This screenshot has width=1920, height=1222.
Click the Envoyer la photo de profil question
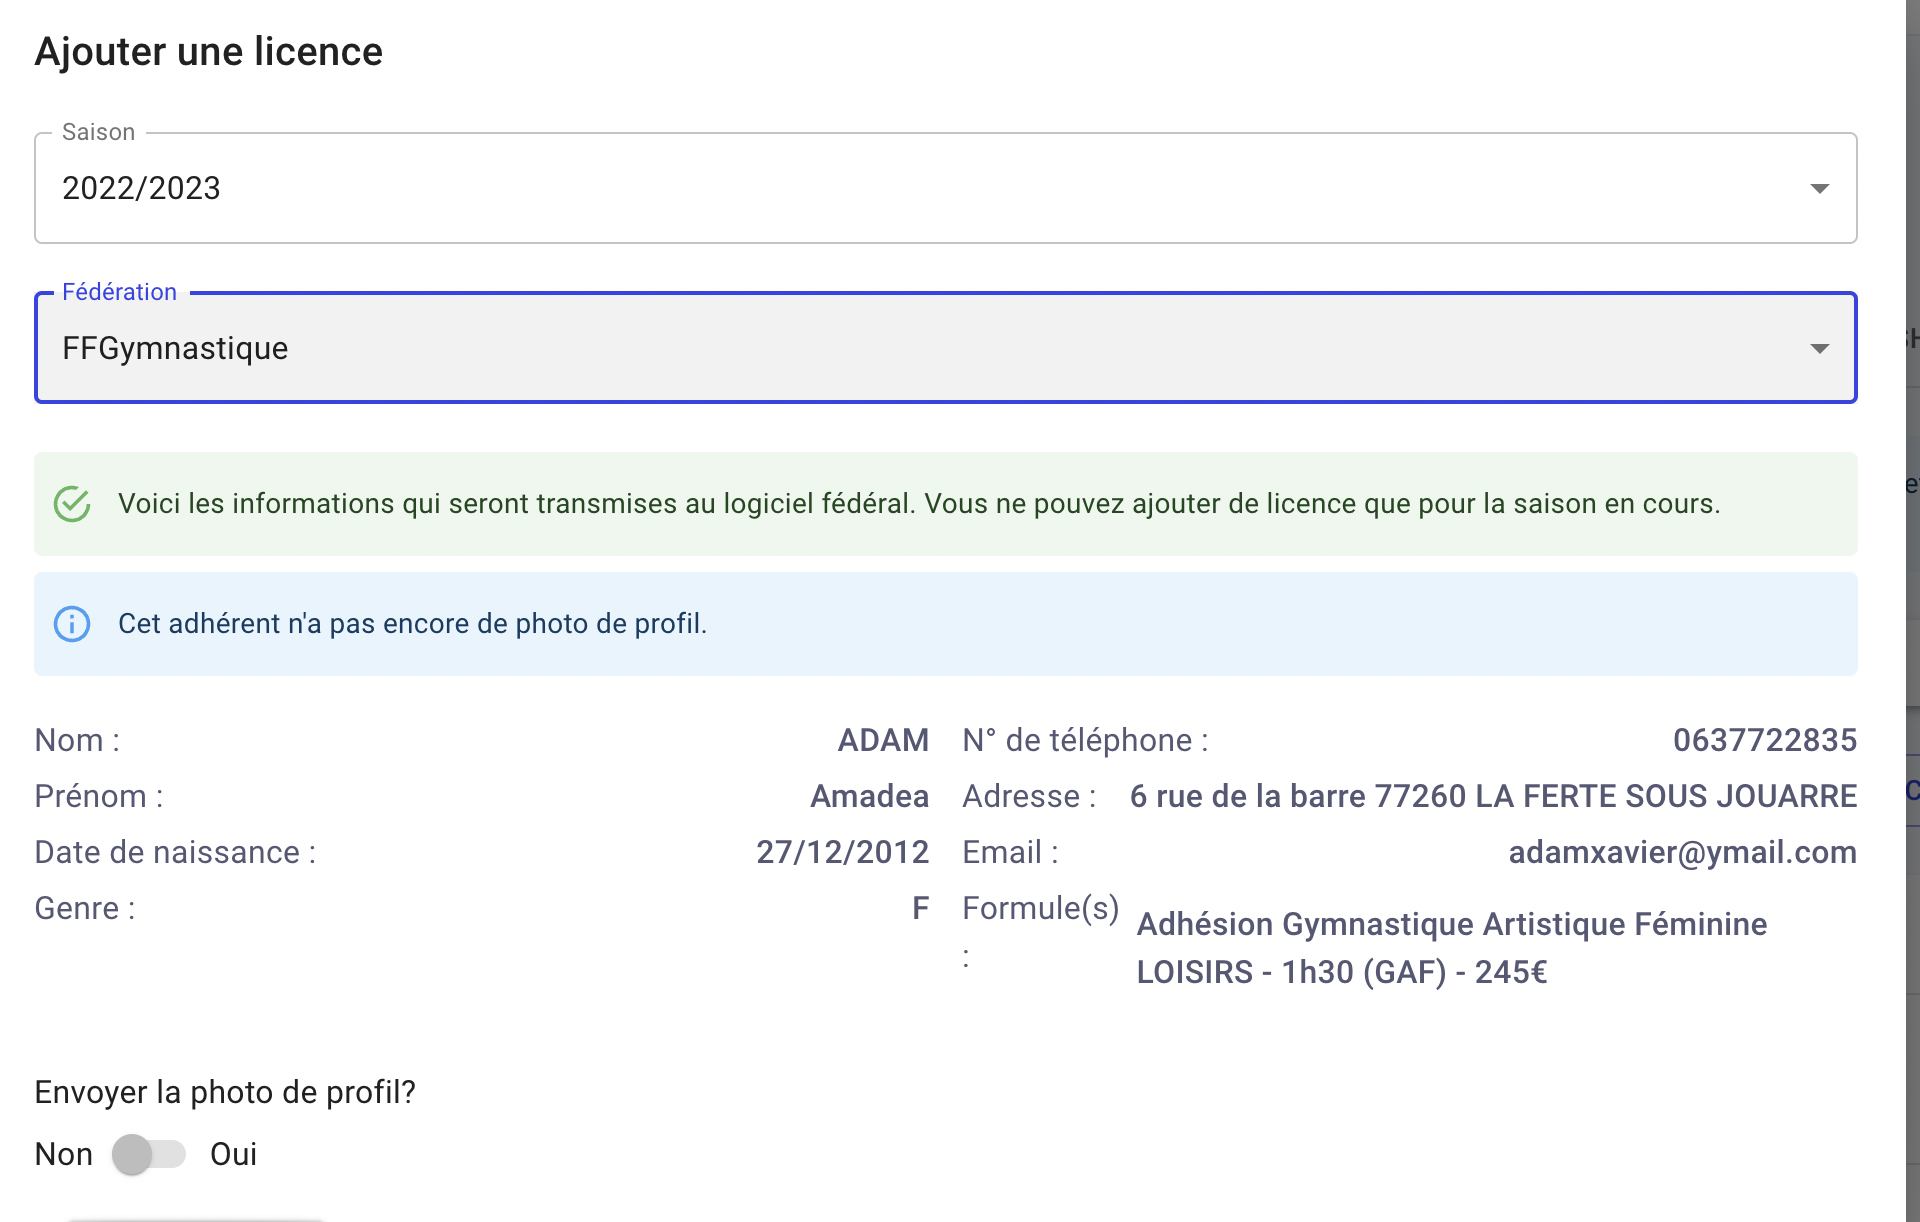[225, 1092]
